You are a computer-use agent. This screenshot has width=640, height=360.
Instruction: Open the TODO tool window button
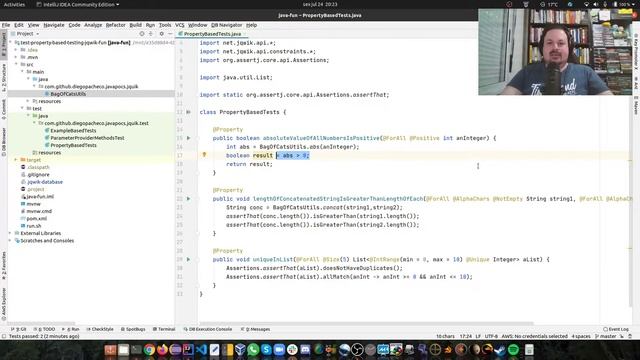[x=44, y=329]
